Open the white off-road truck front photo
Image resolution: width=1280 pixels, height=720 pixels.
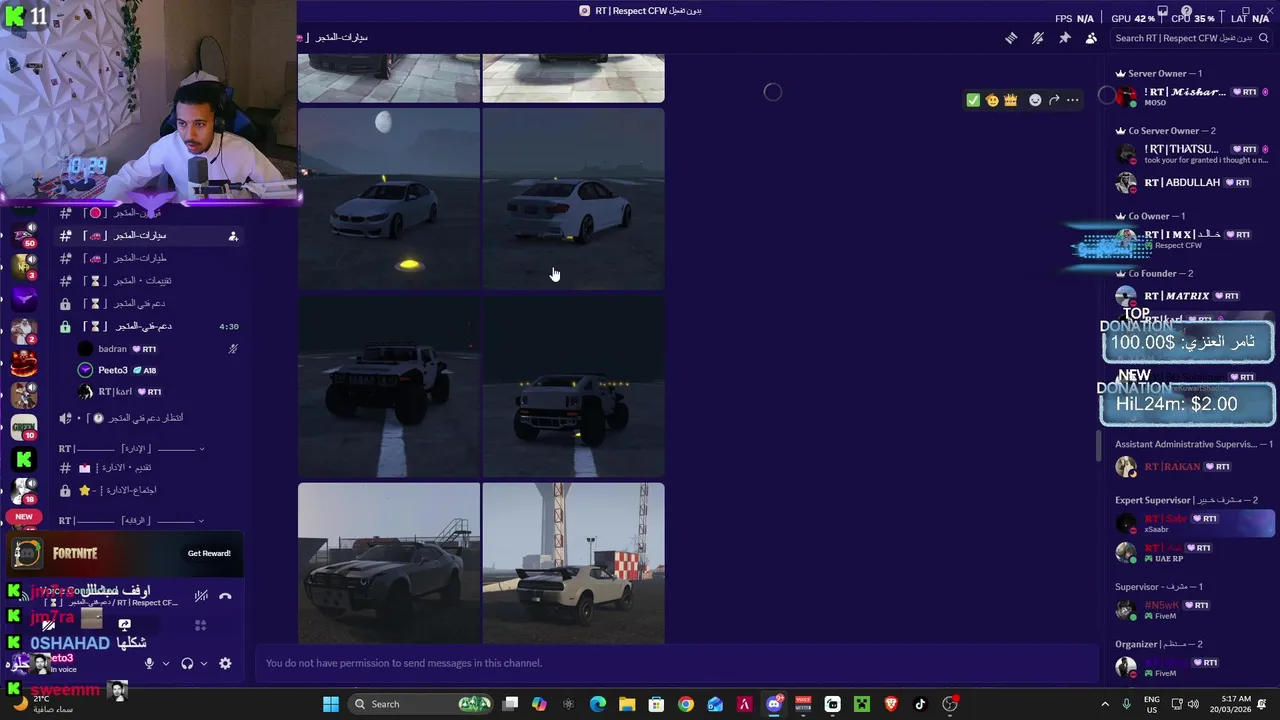coord(389,386)
